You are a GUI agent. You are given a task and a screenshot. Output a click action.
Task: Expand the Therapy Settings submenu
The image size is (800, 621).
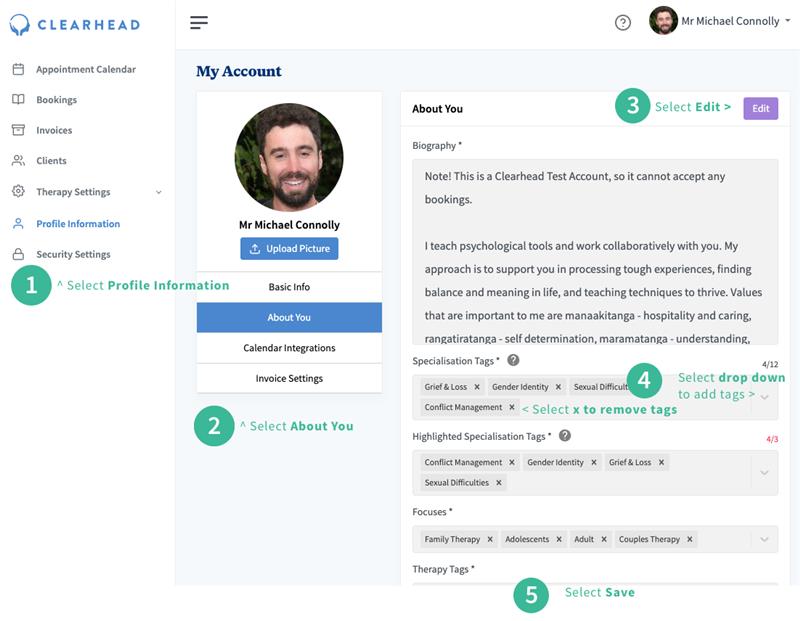tap(158, 192)
